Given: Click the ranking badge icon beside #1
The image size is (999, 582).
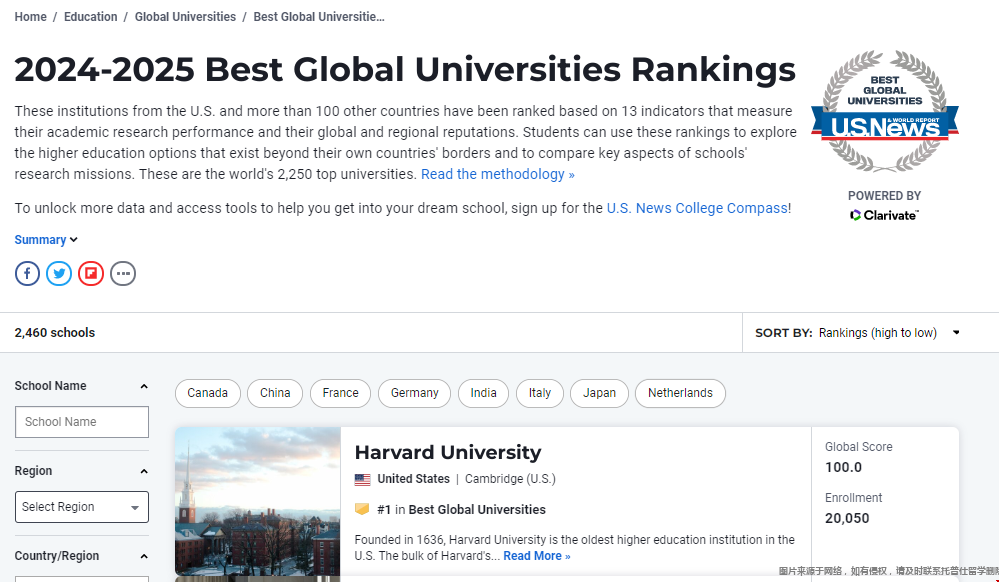Looking at the screenshot, I should tap(362, 509).
